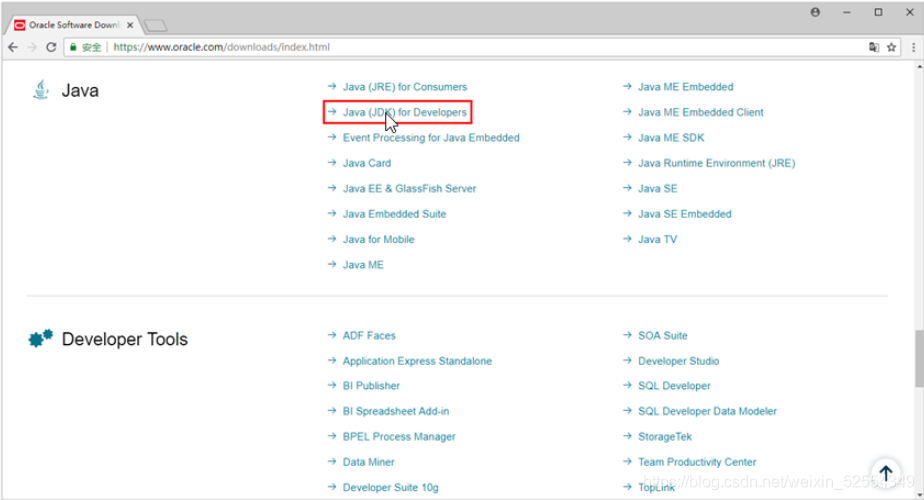Open the SQL Developer link
This screenshot has height=500, width=924.
click(x=674, y=386)
